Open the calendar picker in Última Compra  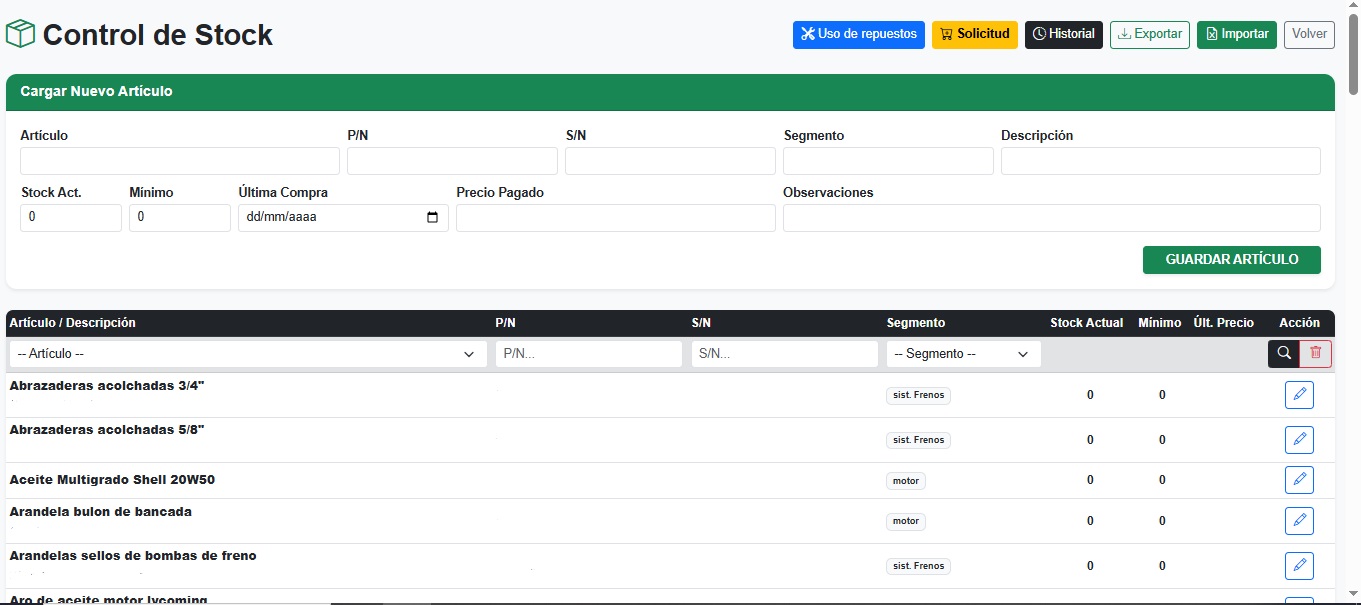[432, 217]
